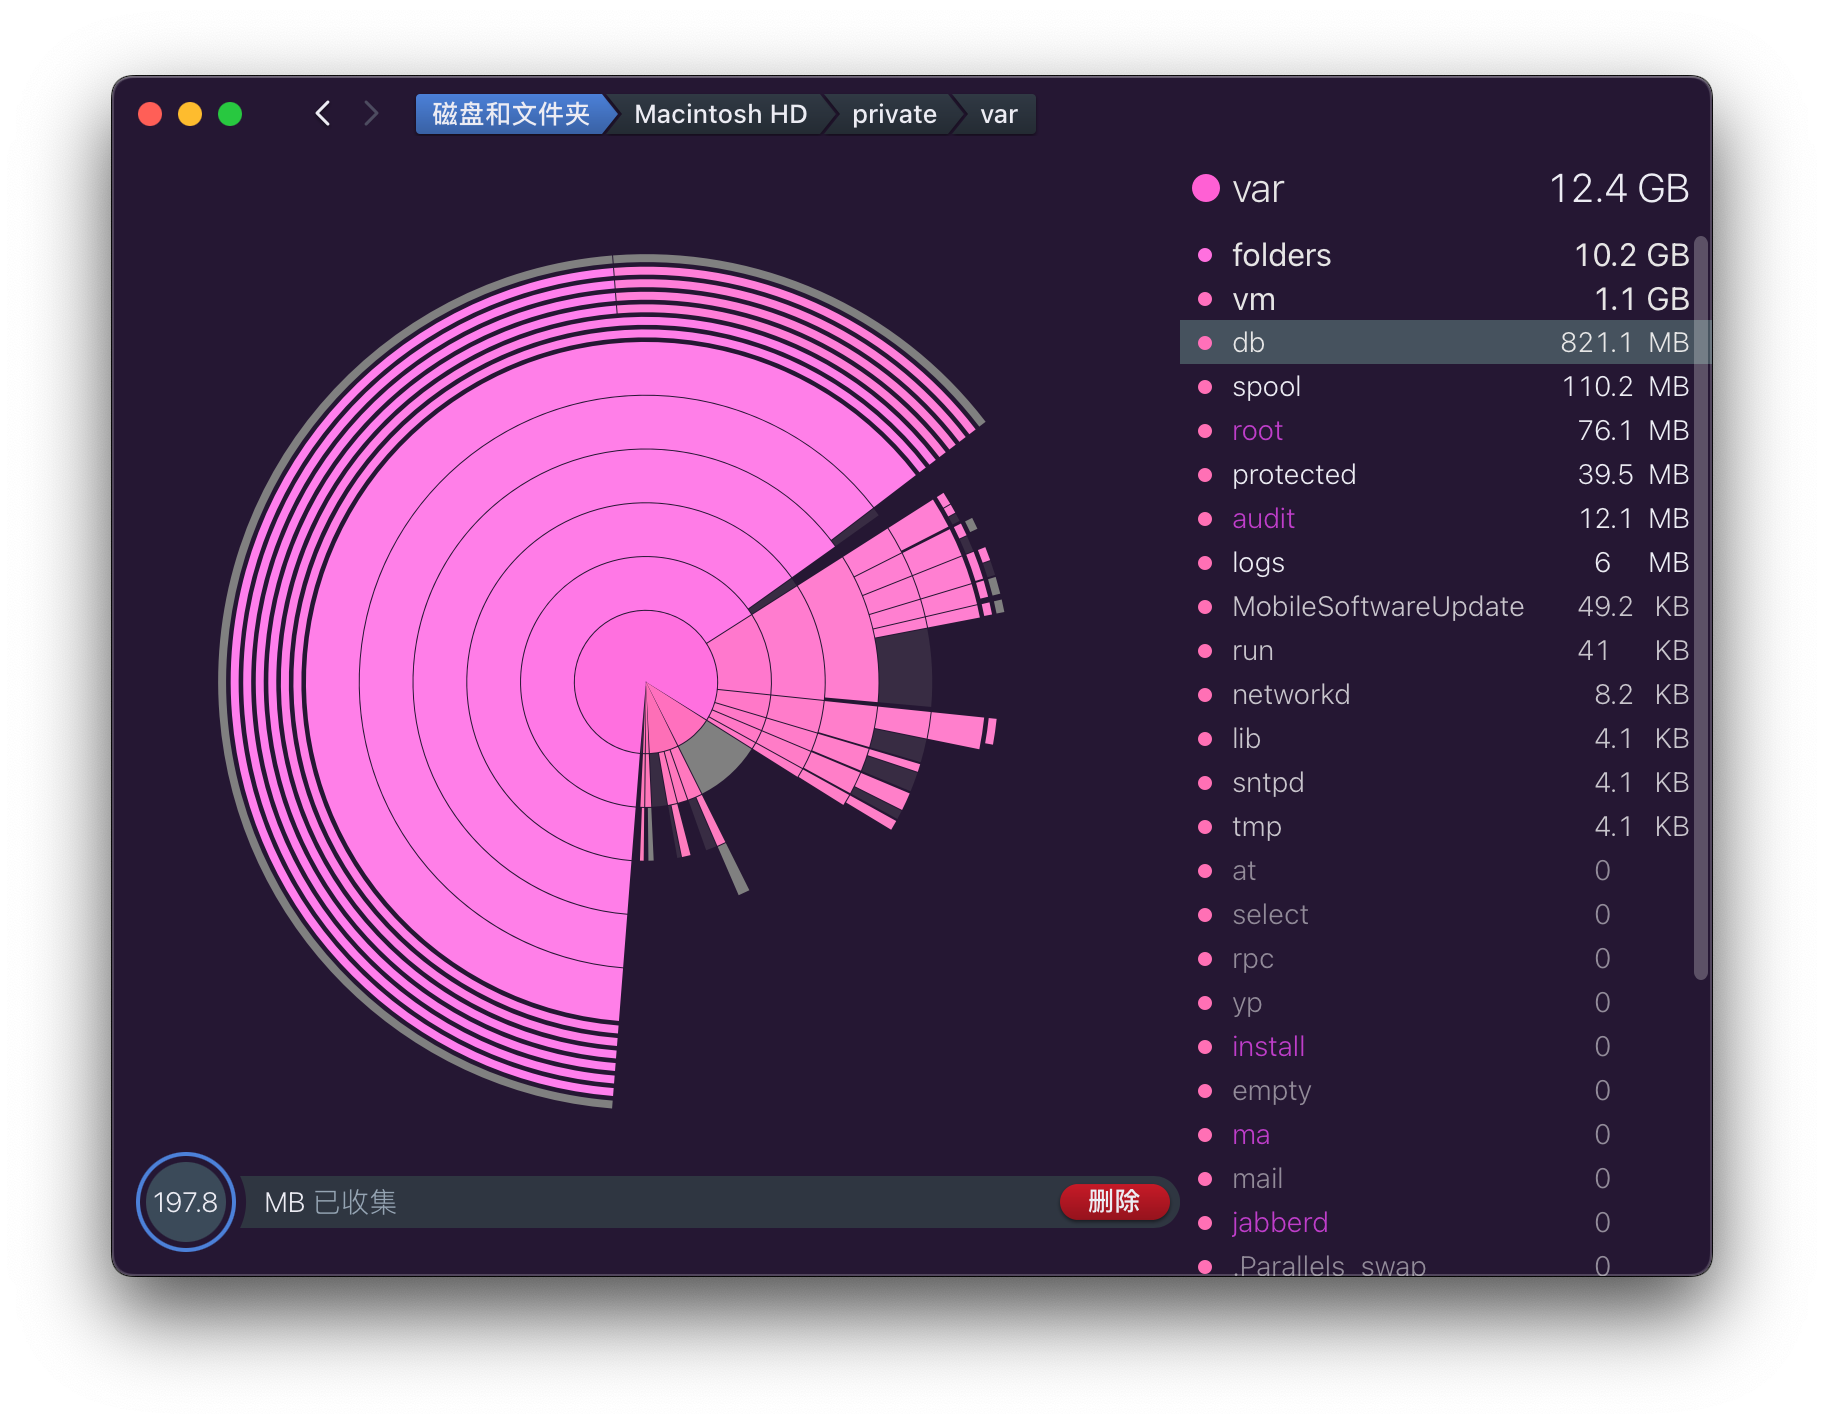The image size is (1824, 1424).
Task: Open the 磁盘和文件夹 breadcrumb
Action: (510, 114)
